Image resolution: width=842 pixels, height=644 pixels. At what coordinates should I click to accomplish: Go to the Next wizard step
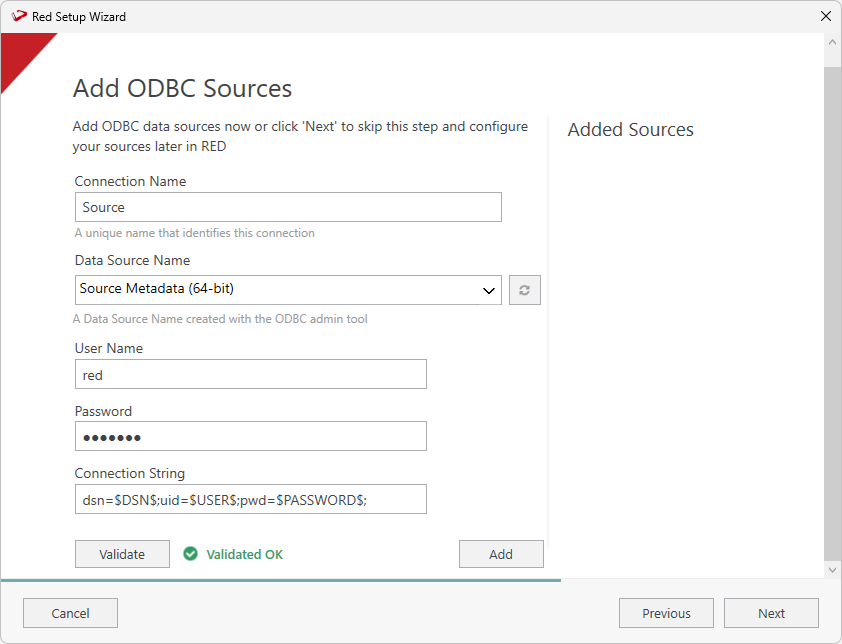tap(771, 613)
